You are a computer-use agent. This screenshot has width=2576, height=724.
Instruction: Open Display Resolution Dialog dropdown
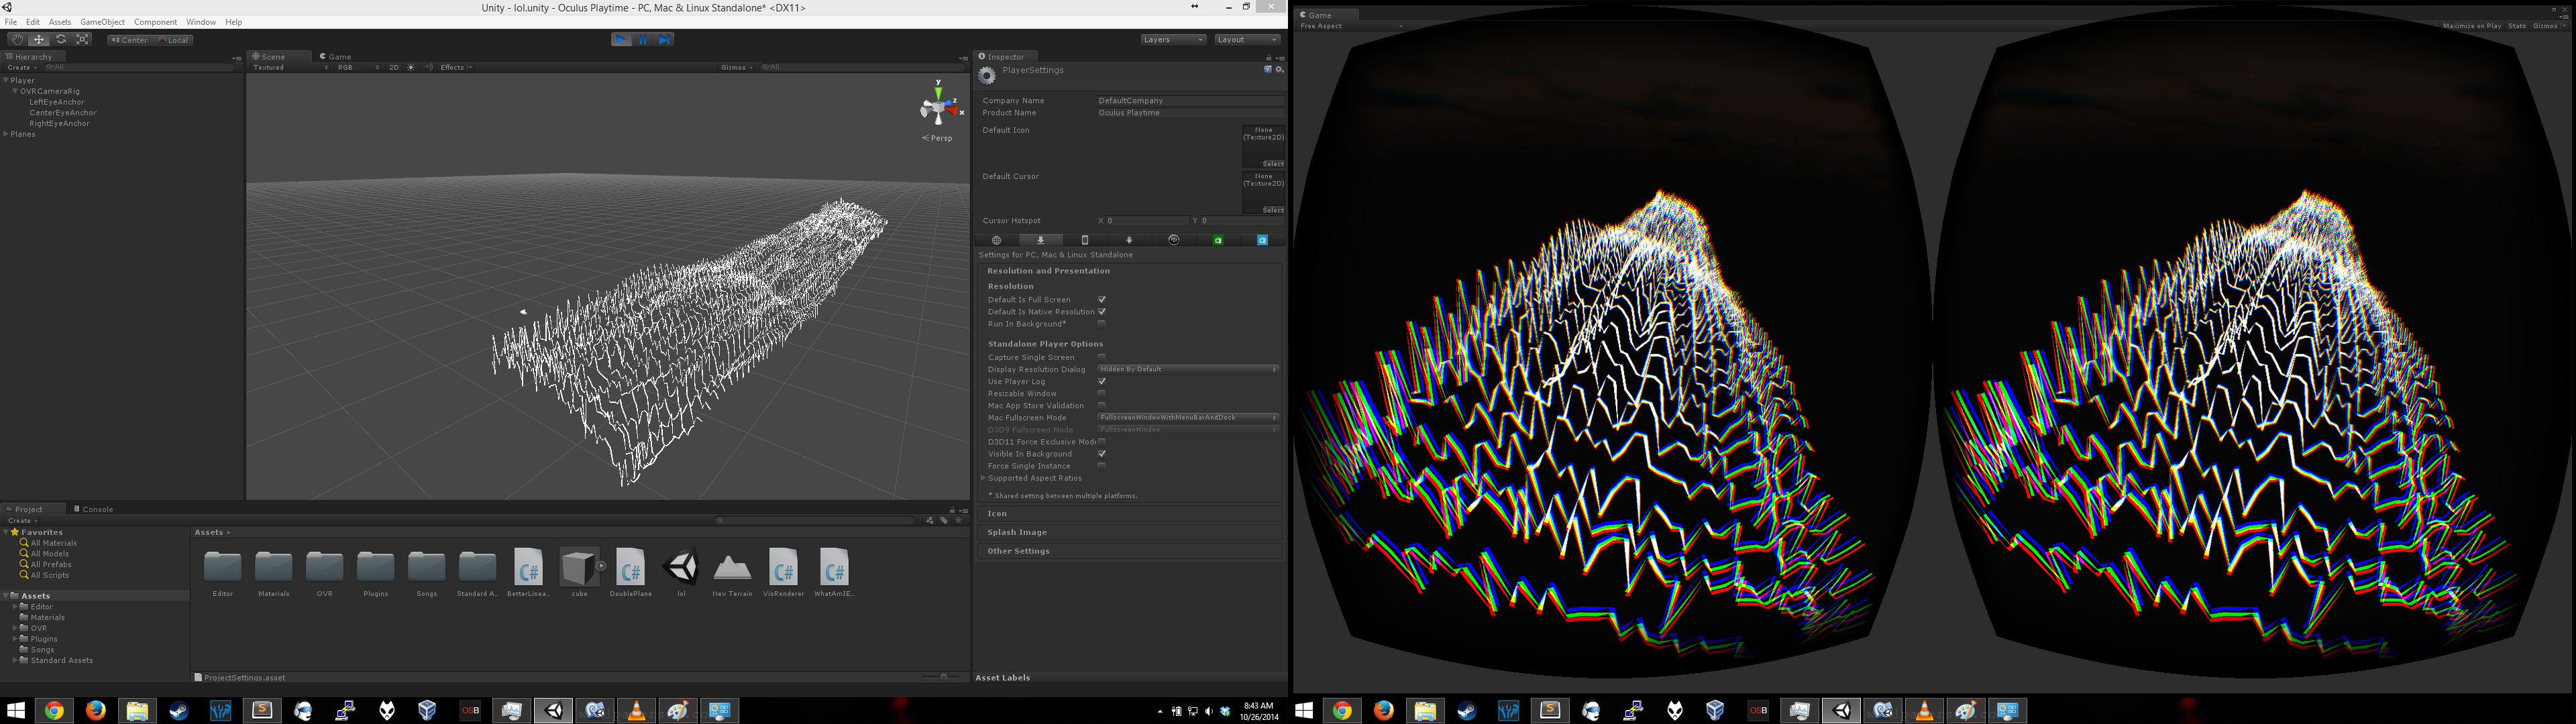click(1187, 370)
